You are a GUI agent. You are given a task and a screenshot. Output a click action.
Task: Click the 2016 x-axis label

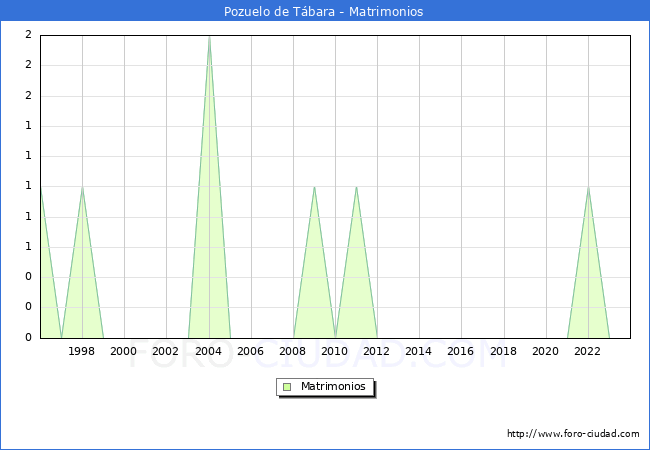coord(461,351)
